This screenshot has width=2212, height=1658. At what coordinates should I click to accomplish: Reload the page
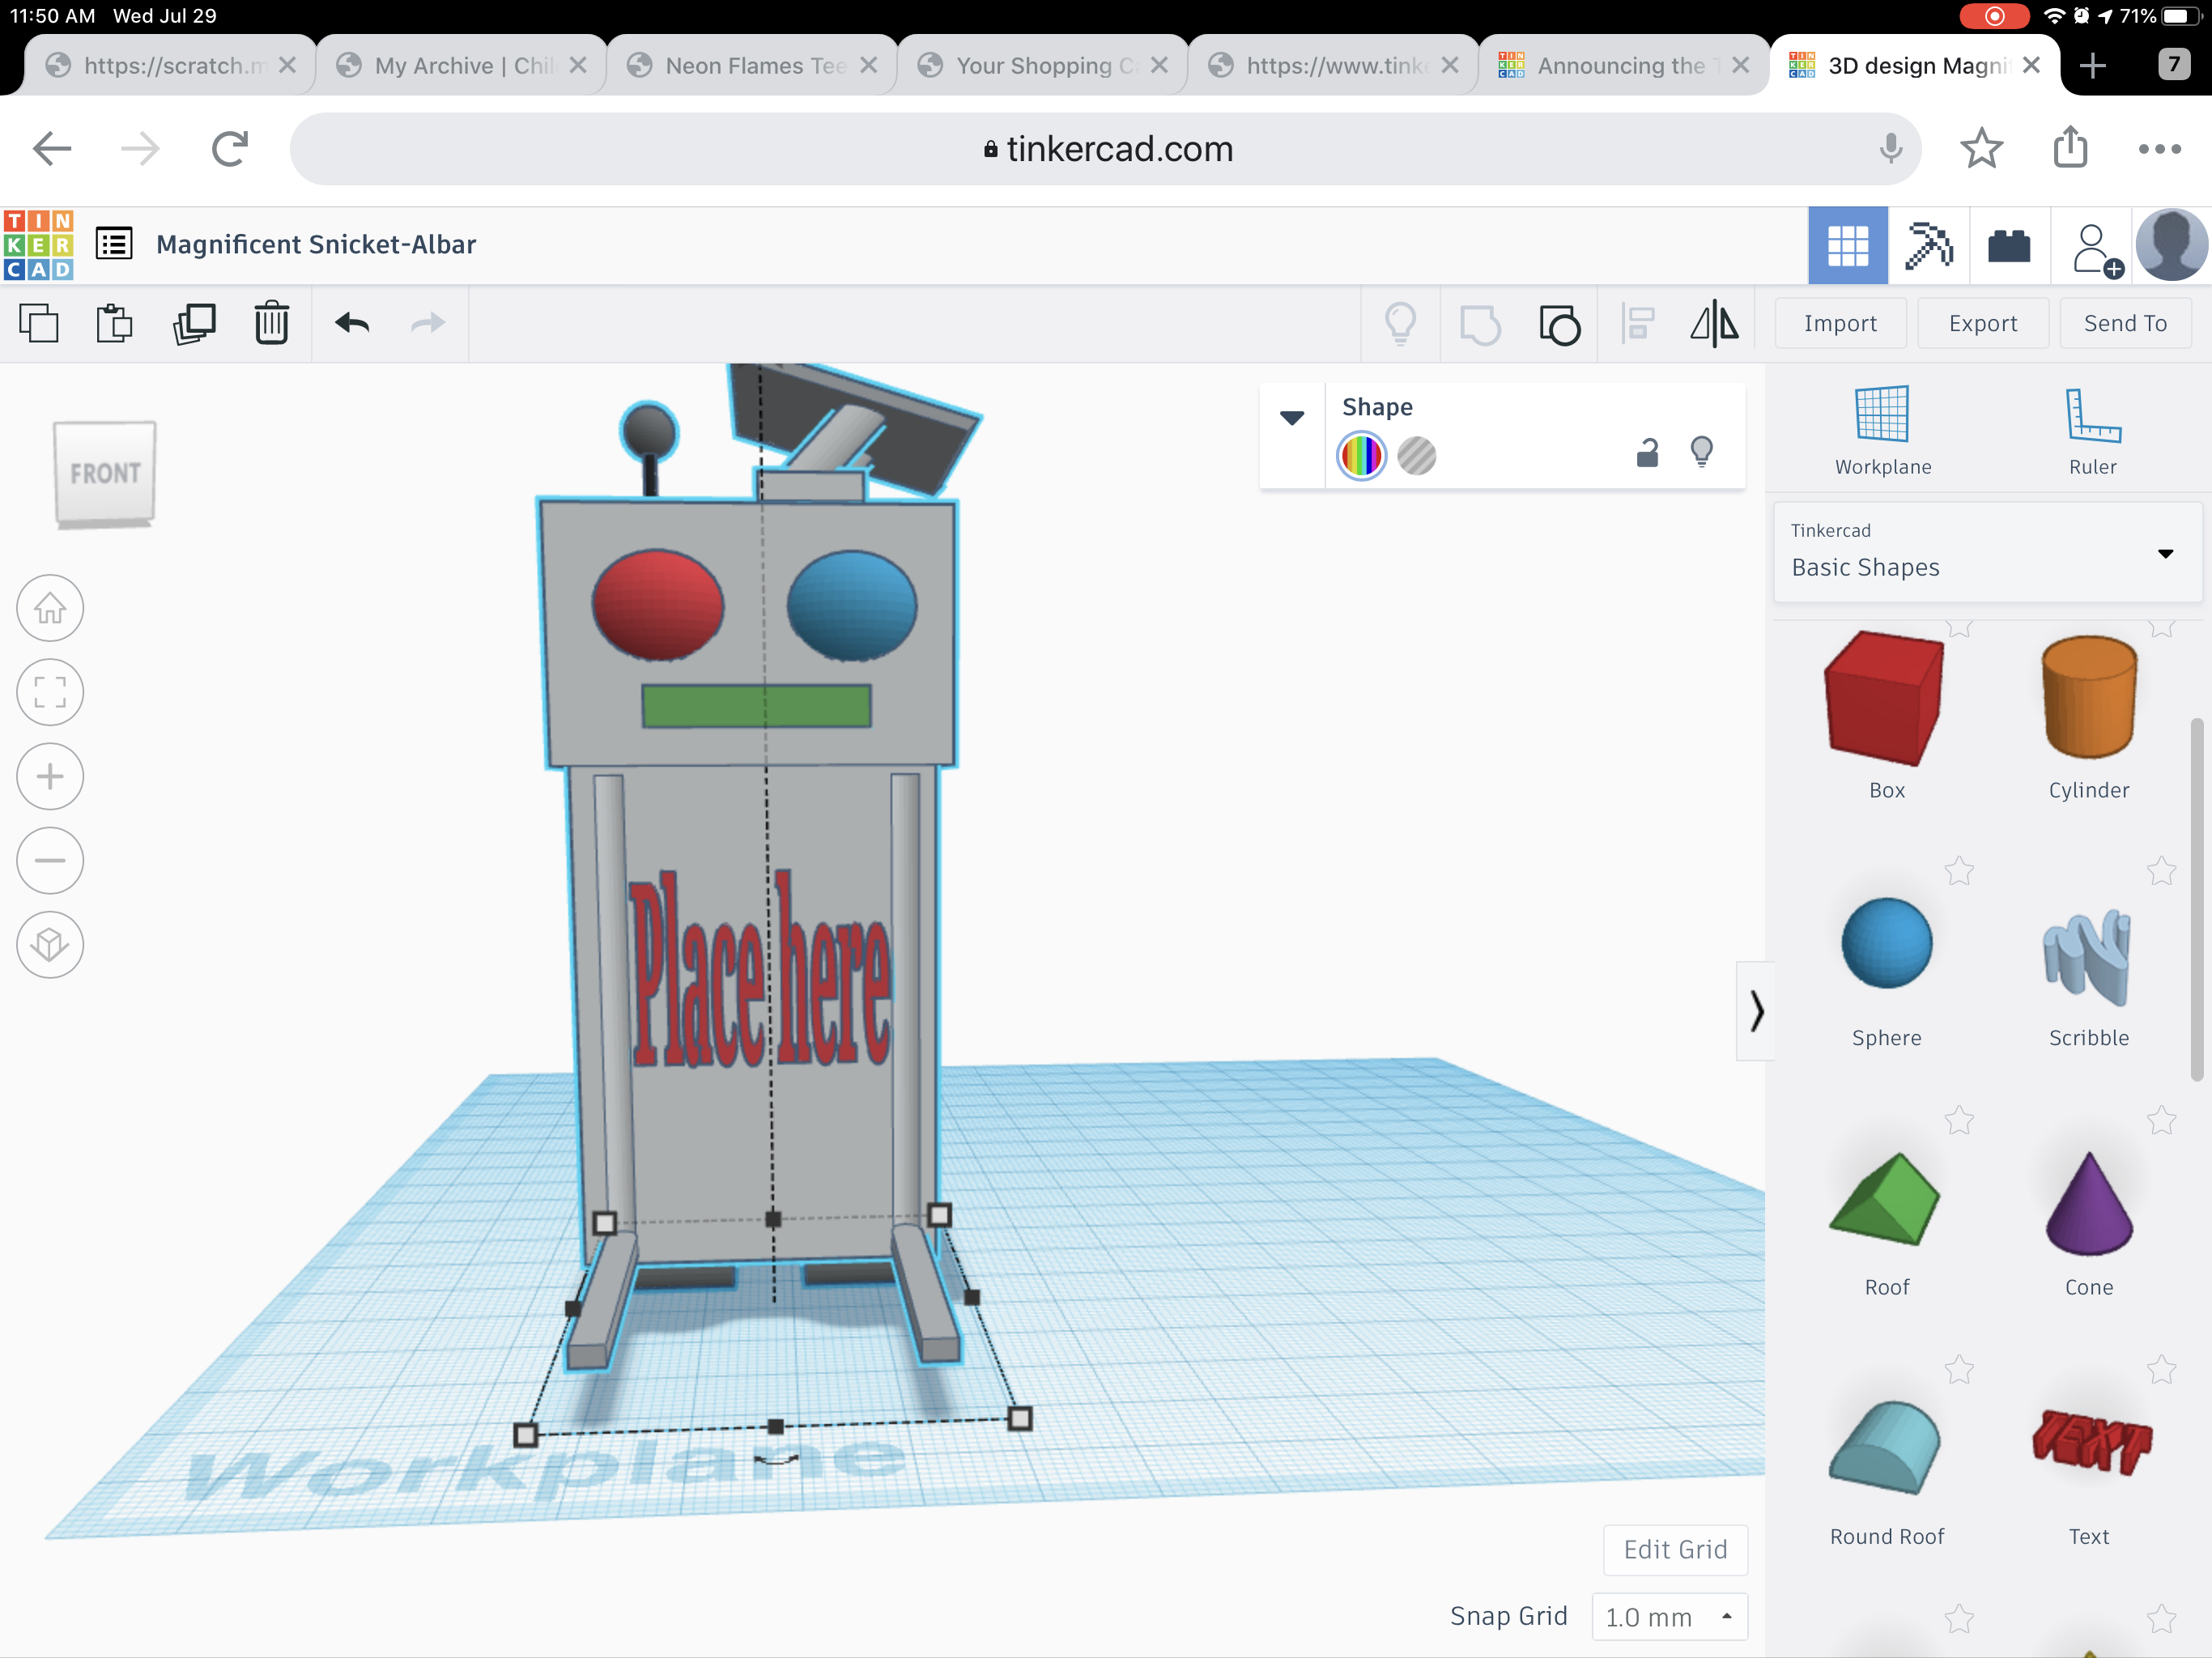coord(230,149)
